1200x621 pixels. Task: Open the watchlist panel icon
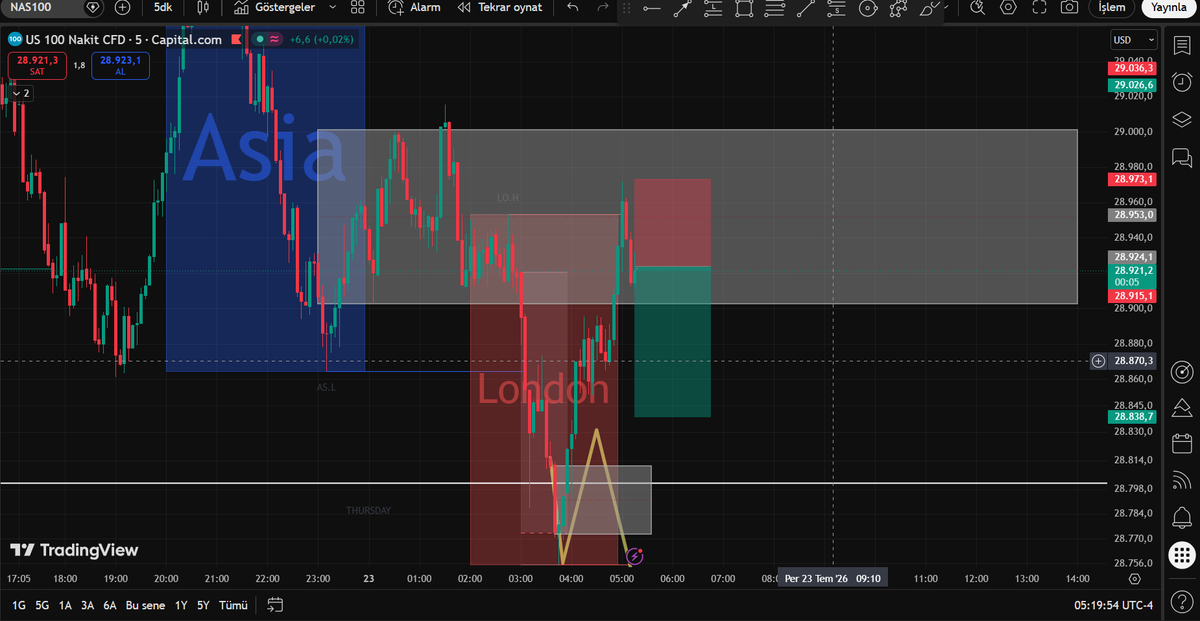click(x=1182, y=44)
